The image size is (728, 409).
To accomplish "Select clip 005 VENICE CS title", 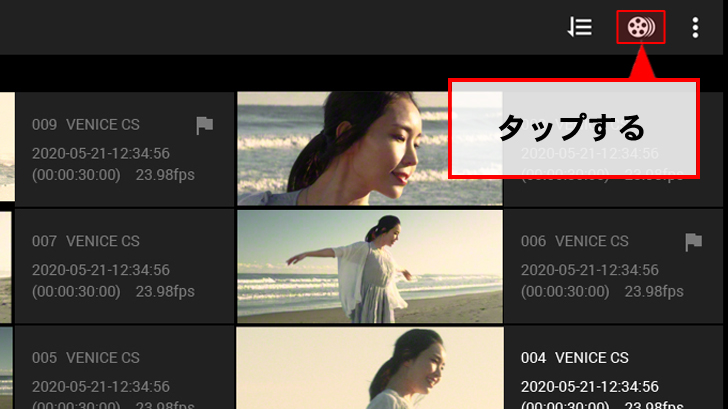I will pyautogui.click(x=86, y=358).
